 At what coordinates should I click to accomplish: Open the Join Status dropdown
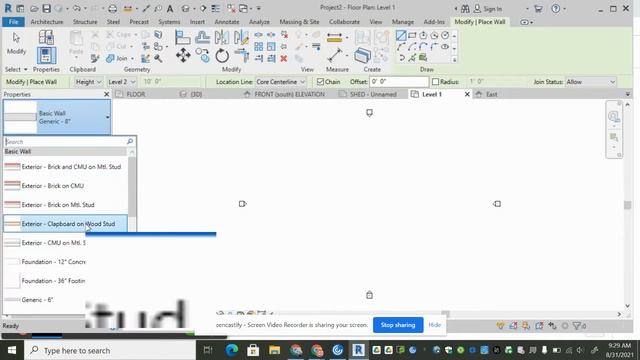pos(590,82)
